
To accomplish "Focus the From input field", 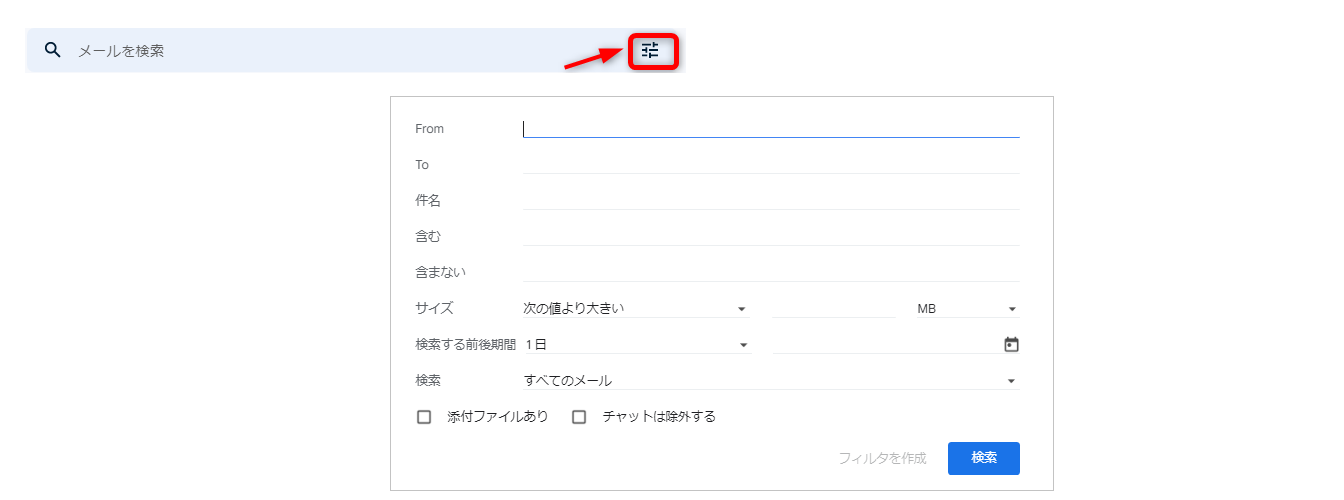I will tap(770, 128).
